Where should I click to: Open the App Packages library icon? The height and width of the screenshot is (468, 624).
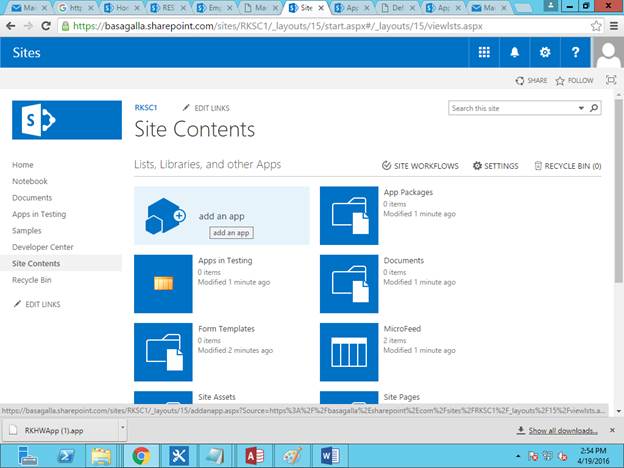coord(349,215)
